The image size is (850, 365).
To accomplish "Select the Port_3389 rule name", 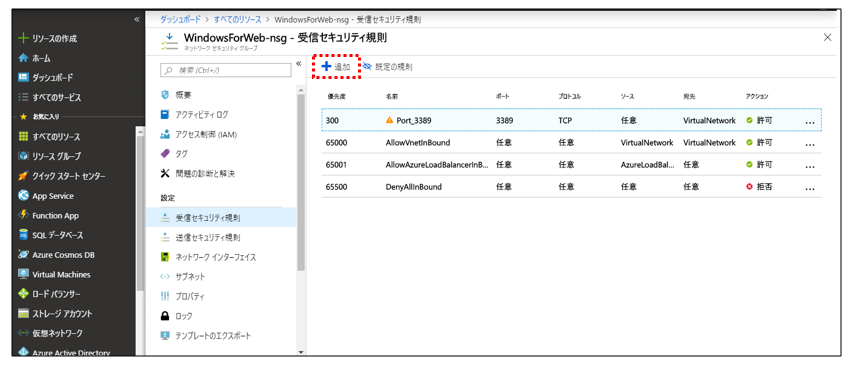I will [x=414, y=120].
